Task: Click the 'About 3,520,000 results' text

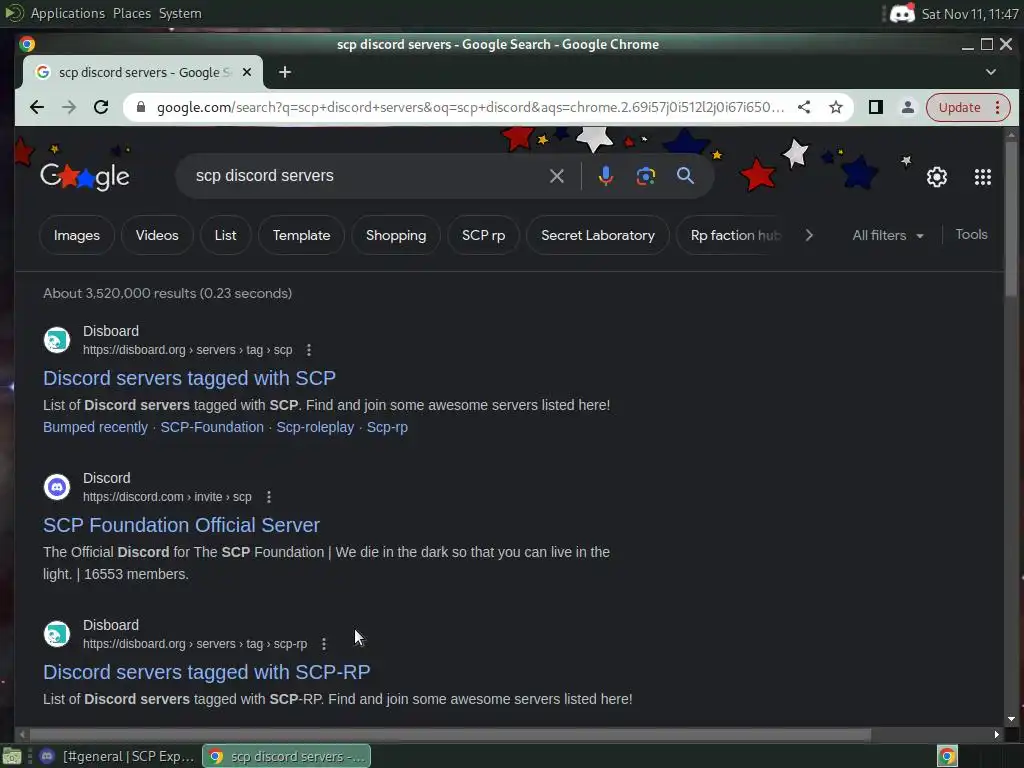Action: 167,293
